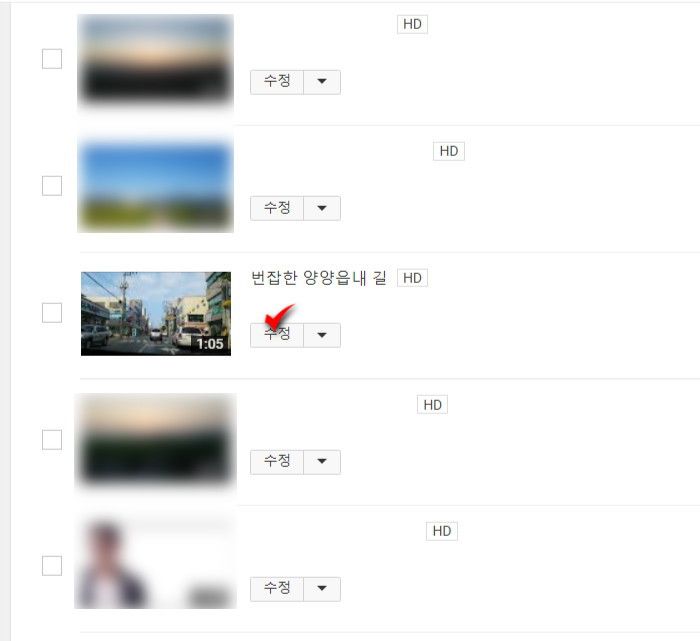Select the checkbox next to blue sky video
Screen dimensions: 700x641
[x=52, y=186]
